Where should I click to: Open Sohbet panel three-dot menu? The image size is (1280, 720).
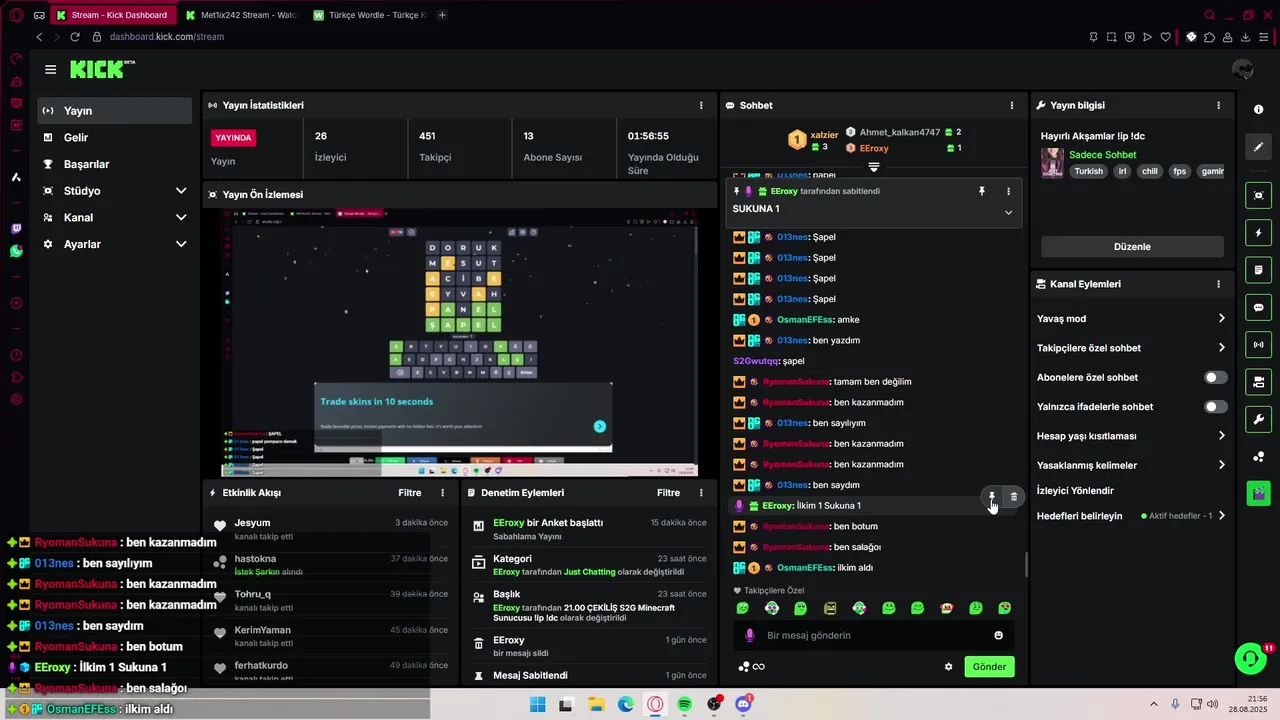(1011, 105)
